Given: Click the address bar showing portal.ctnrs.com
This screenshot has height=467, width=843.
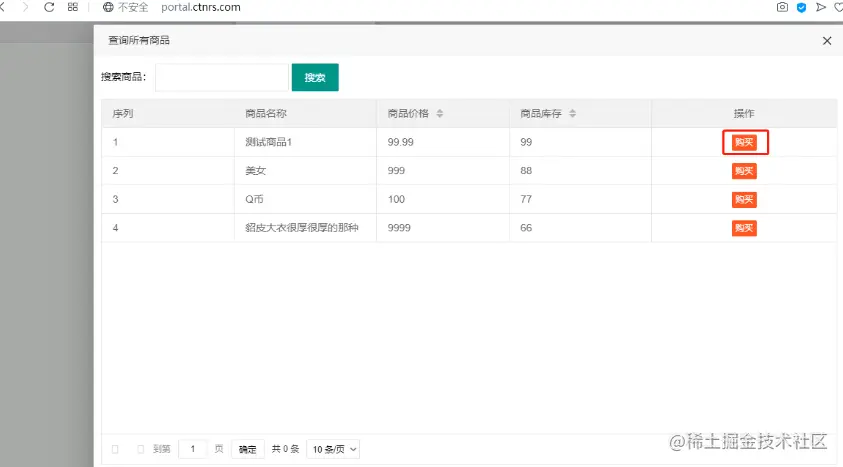Looking at the screenshot, I should pos(201,8).
